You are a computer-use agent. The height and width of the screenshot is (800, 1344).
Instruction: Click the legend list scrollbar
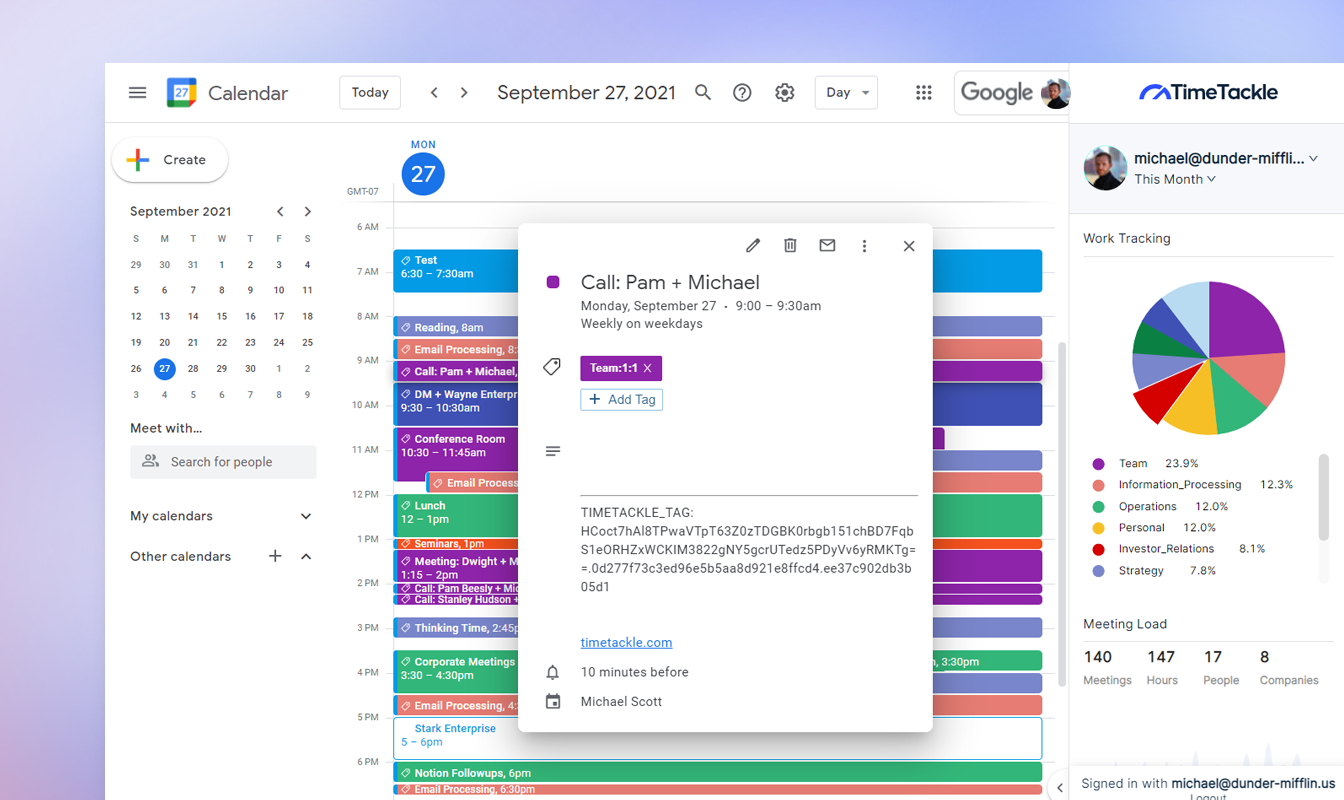(1324, 497)
